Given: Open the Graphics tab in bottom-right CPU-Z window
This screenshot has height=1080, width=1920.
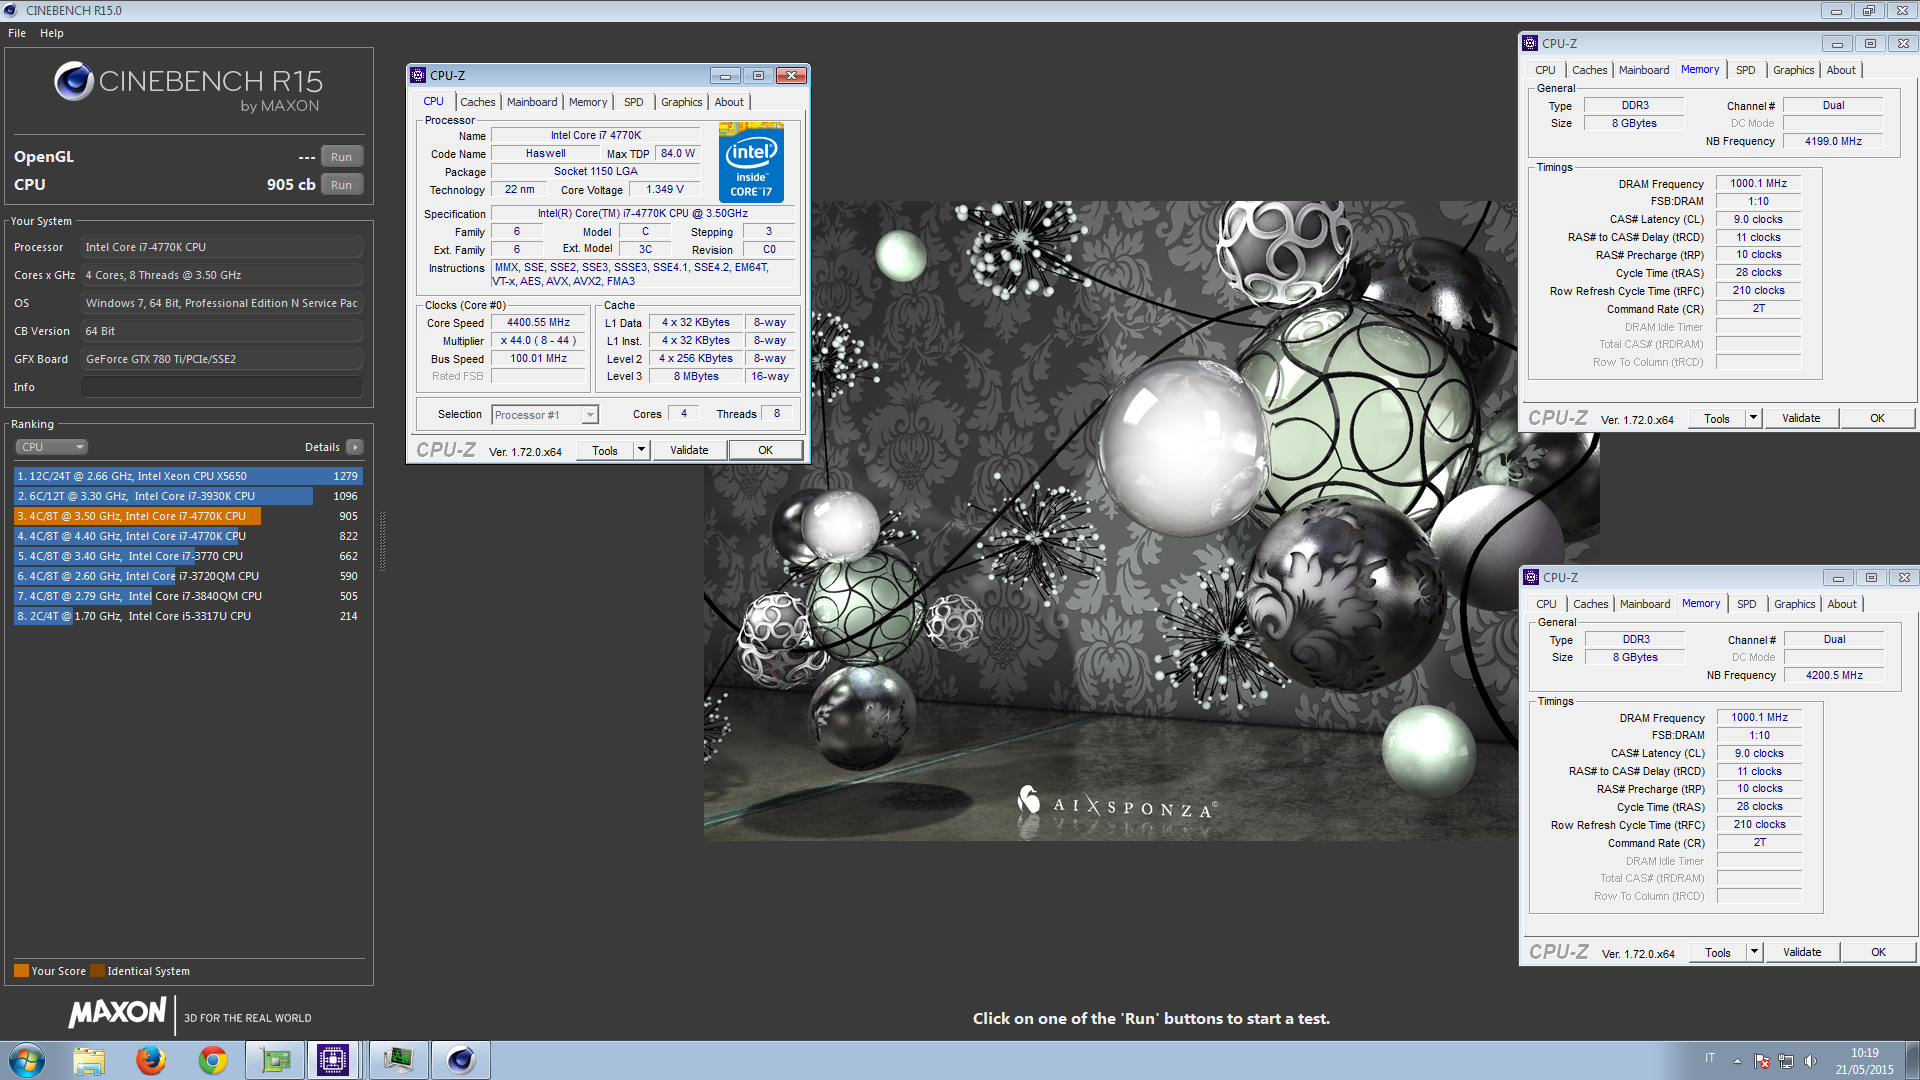Looking at the screenshot, I should 1795,604.
